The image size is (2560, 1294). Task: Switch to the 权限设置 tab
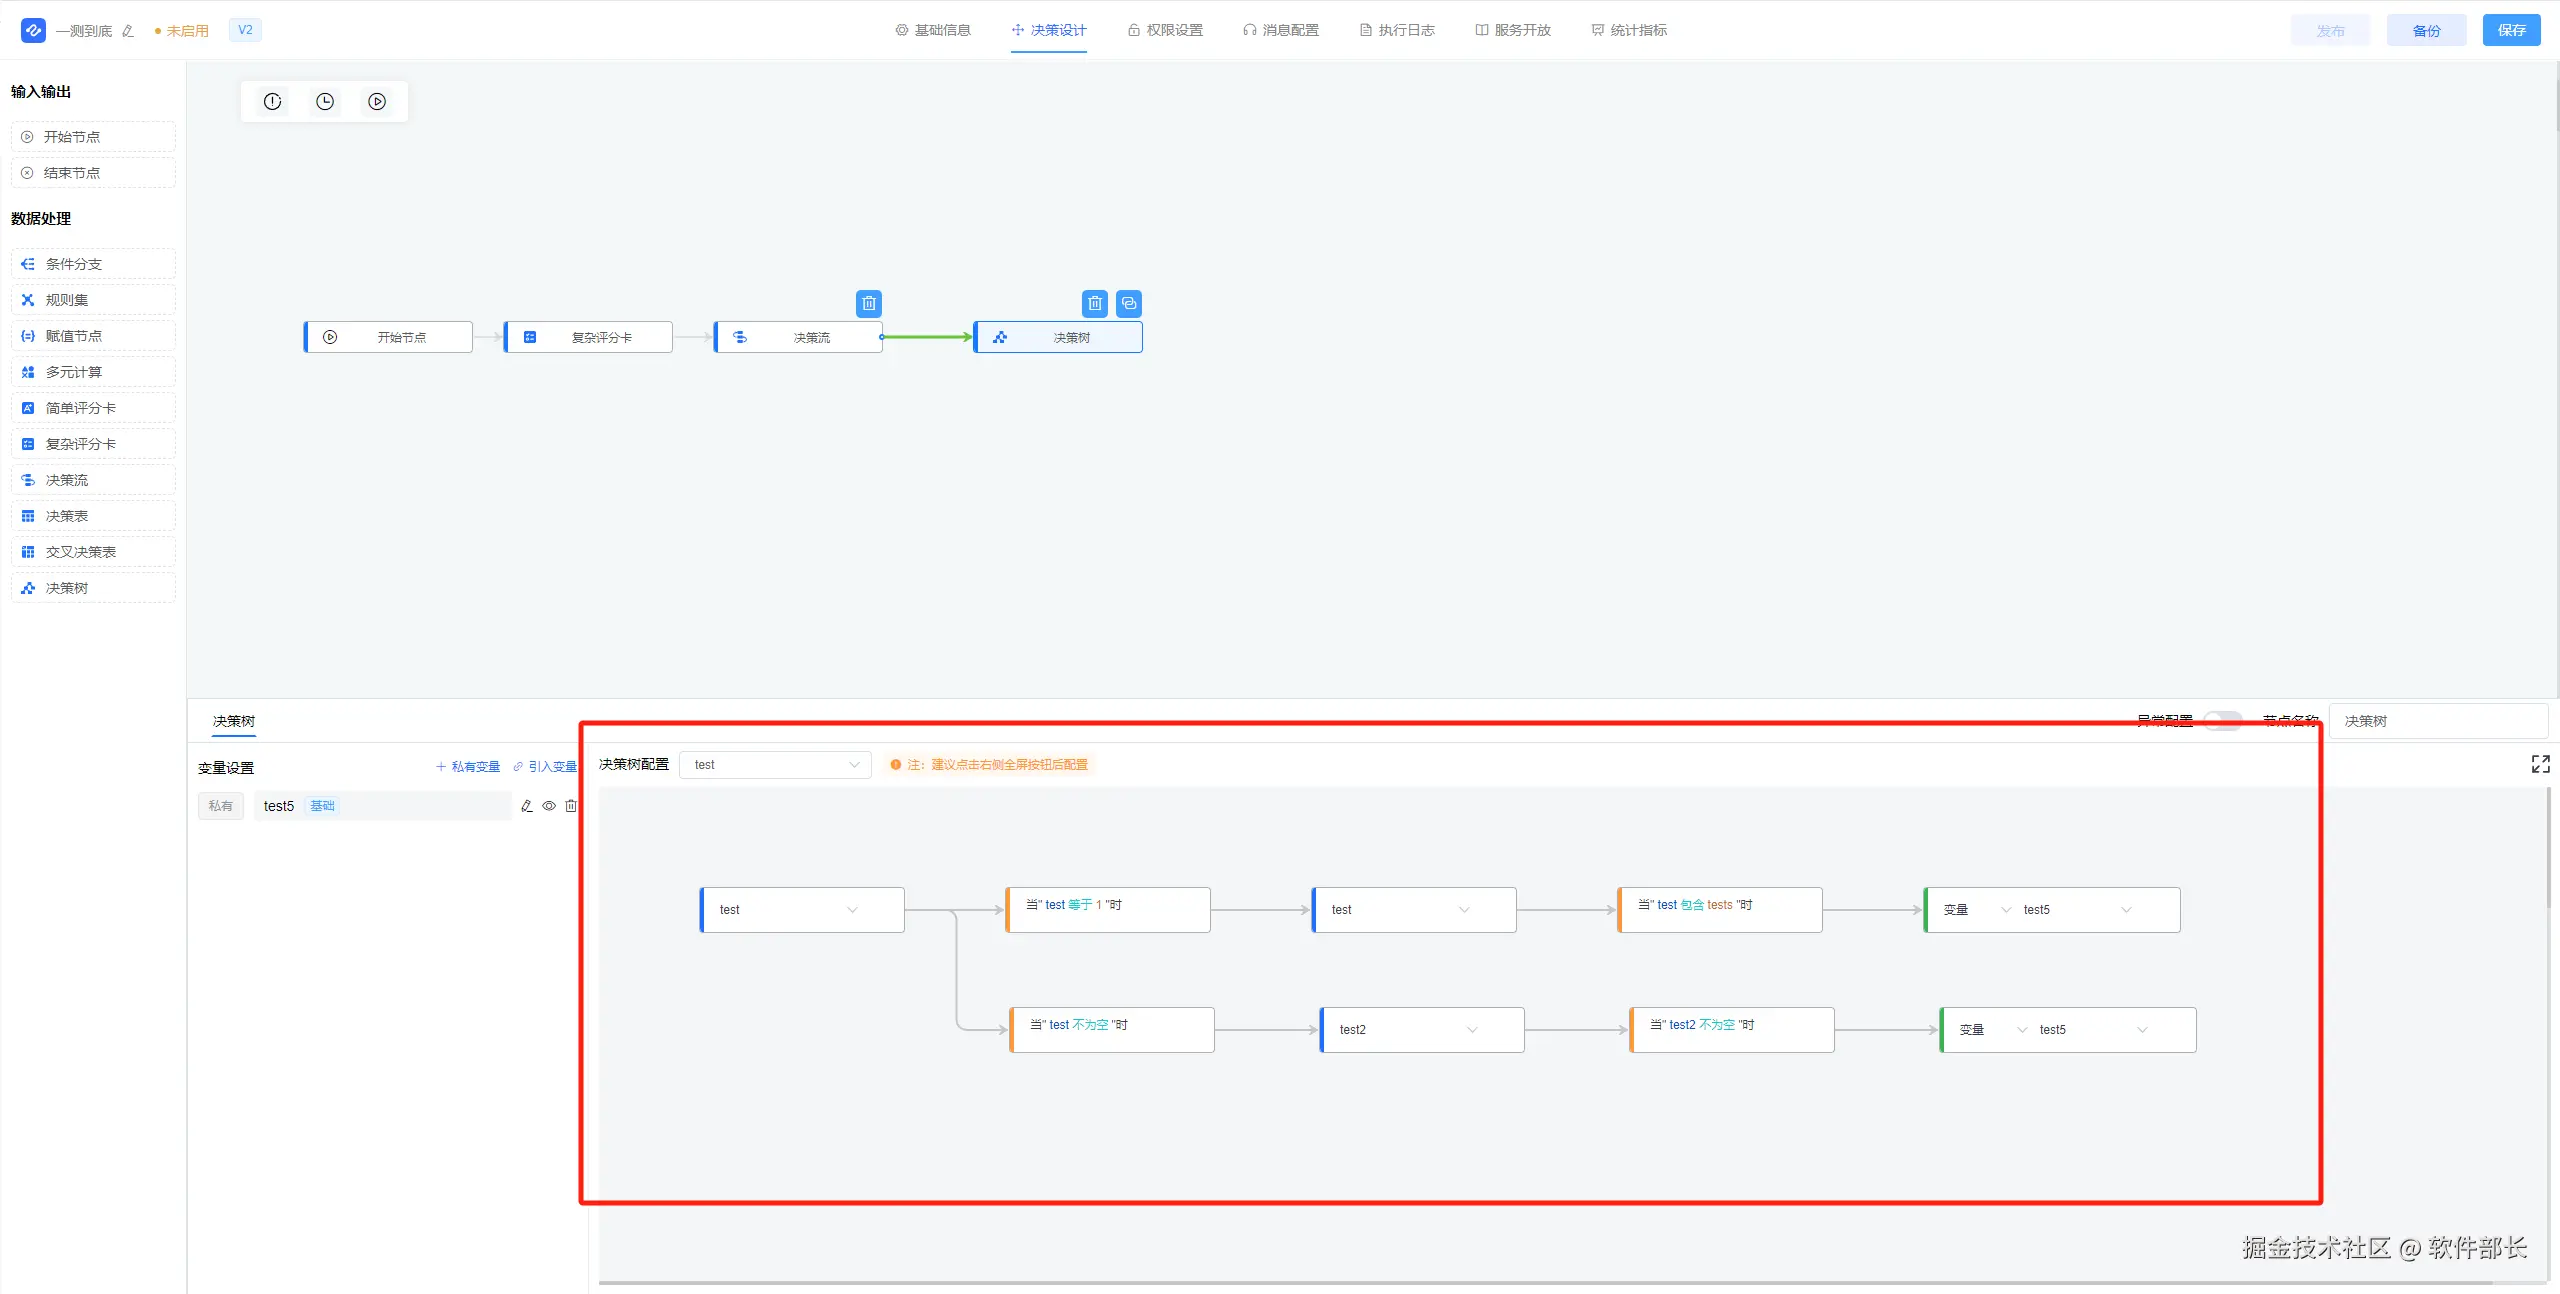[x=1165, y=30]
